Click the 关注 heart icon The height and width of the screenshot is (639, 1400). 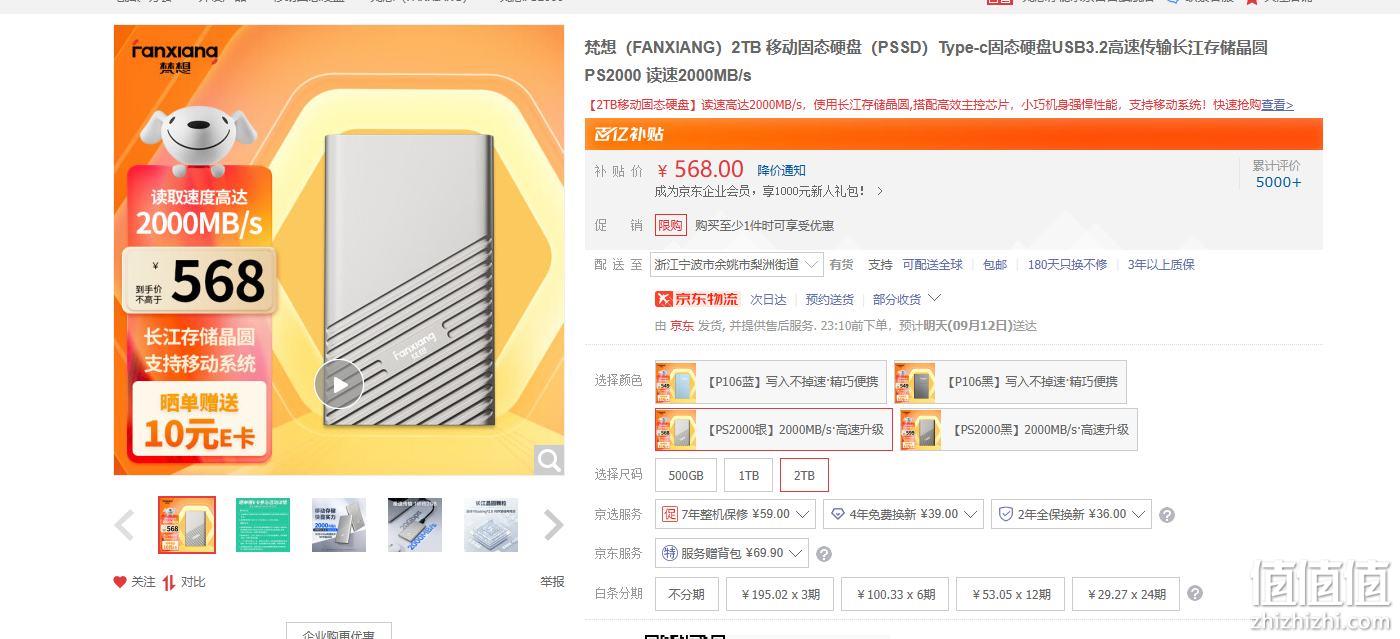point(120,582)
